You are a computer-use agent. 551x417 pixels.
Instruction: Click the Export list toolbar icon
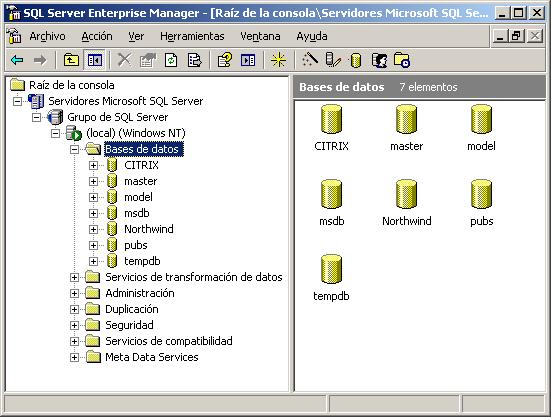click(x=194, y=60)
